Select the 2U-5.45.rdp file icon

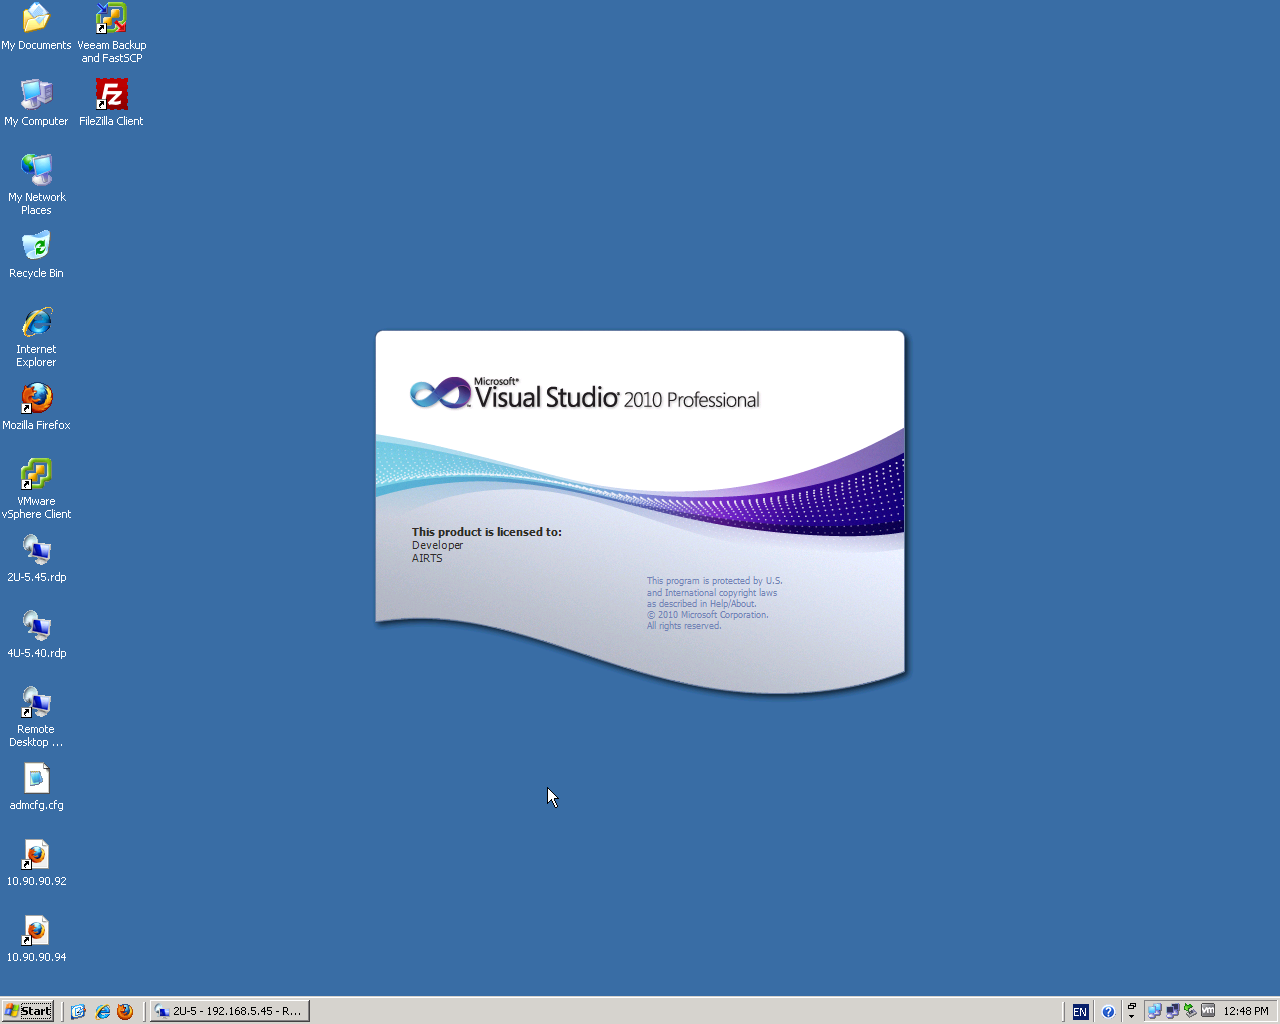36,558
